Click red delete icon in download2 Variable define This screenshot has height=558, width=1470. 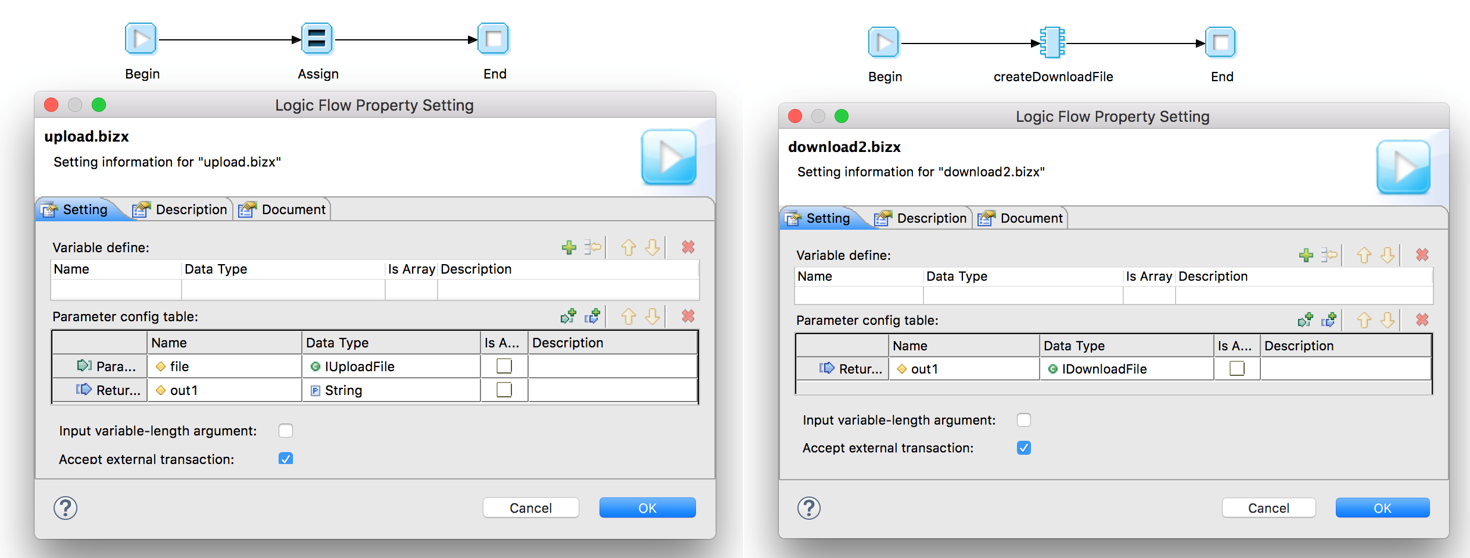point(1422,256)
